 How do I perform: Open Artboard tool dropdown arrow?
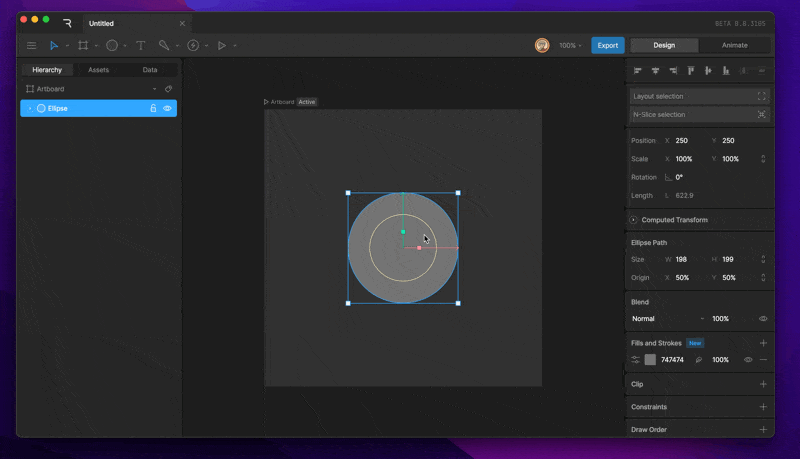pos(96,46)
